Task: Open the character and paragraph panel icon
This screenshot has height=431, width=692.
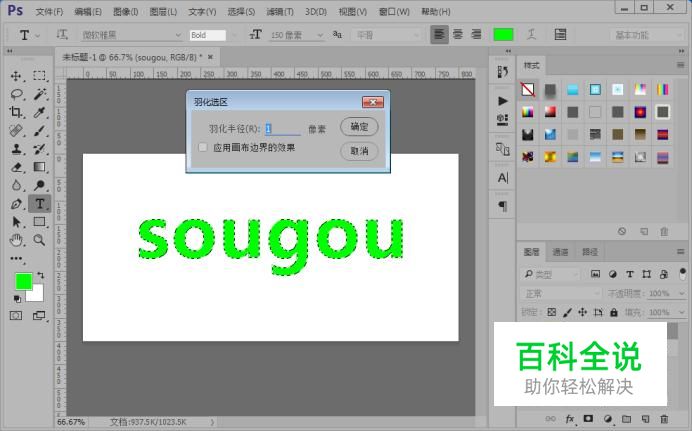Action: pos(560,34)
